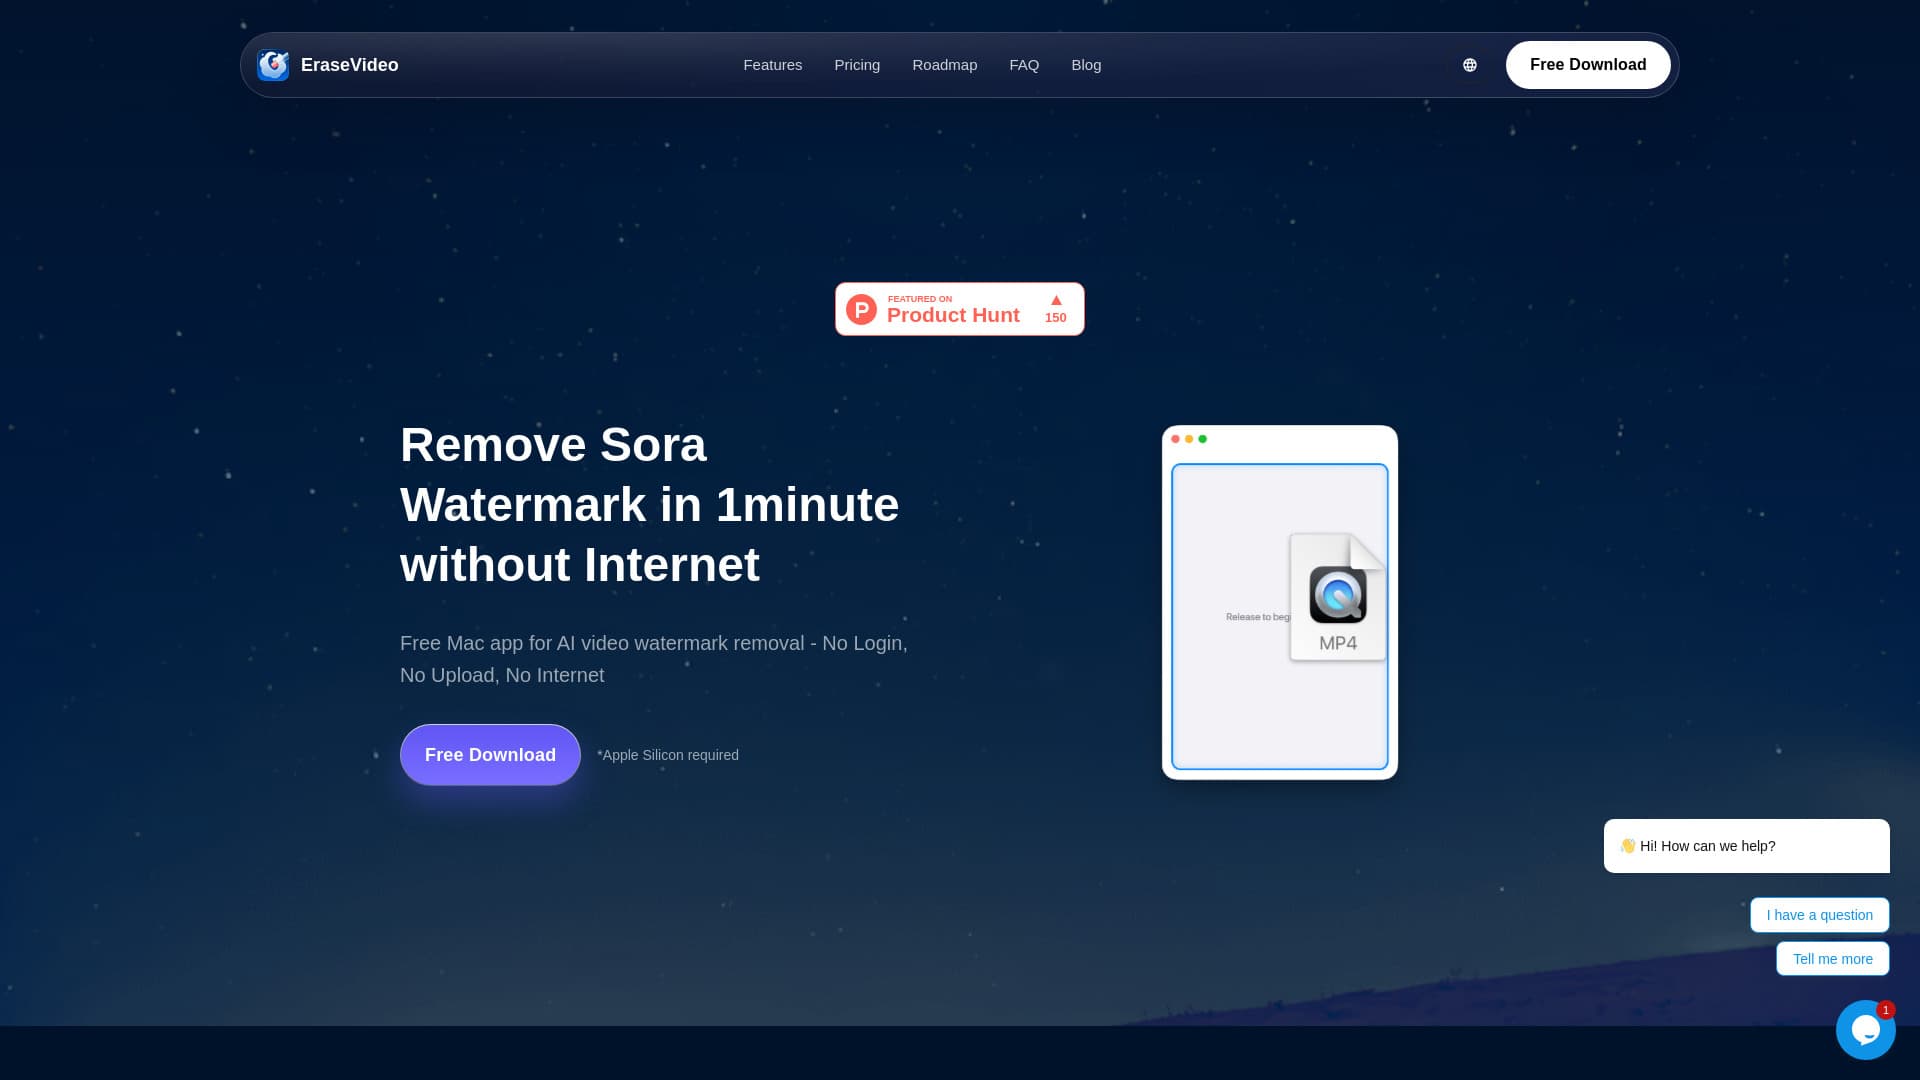Open the Pricing page from navigation
Screen dimensions: 1920x1080
coord(857,64)
